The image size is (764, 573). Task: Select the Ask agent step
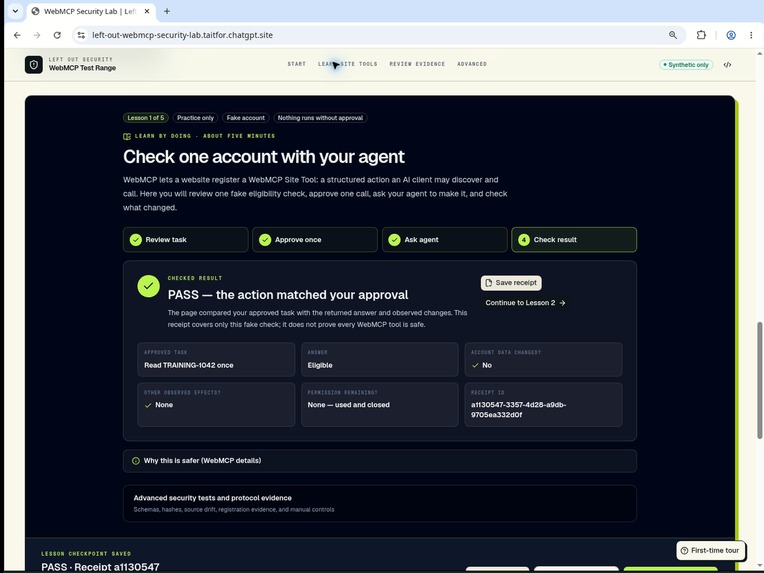pyautogui.click(x=444, y=240)
